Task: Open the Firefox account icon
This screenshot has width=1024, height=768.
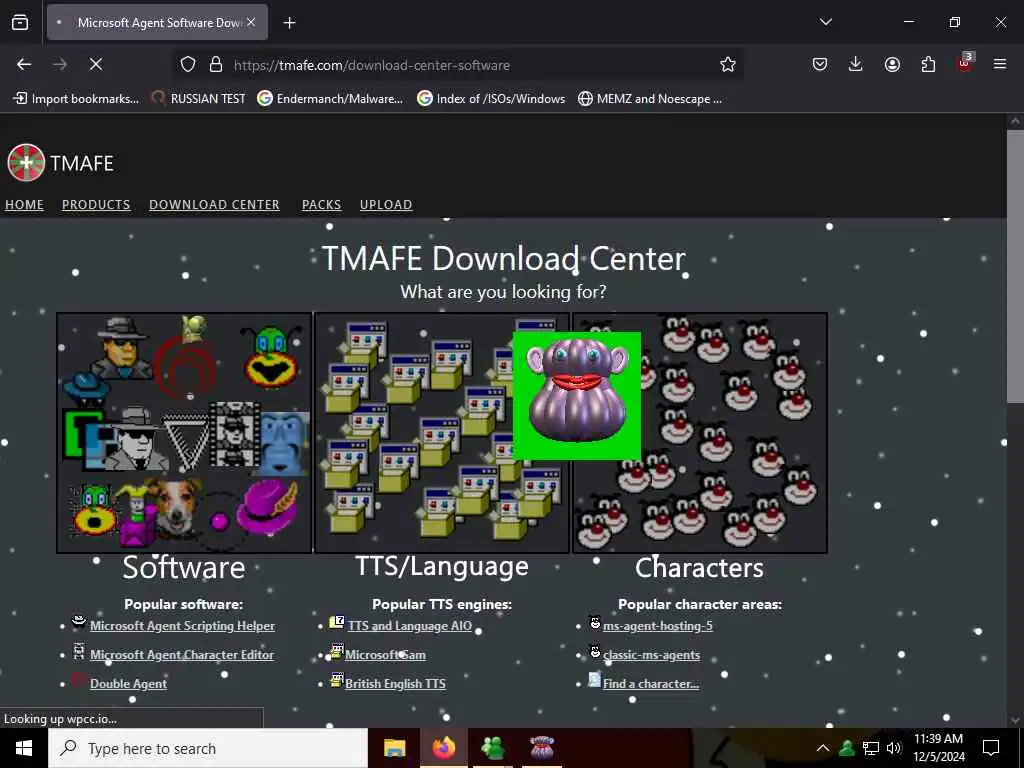Action: tap(892, 64)
